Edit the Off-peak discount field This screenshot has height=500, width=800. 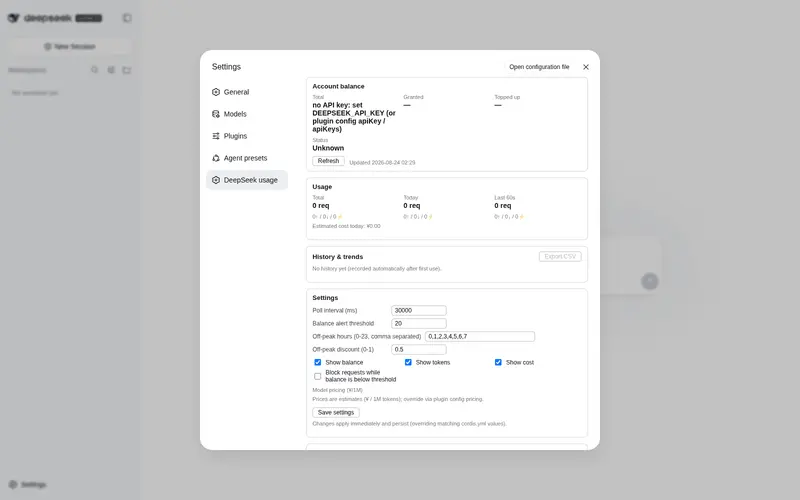[x=419, y=349]
